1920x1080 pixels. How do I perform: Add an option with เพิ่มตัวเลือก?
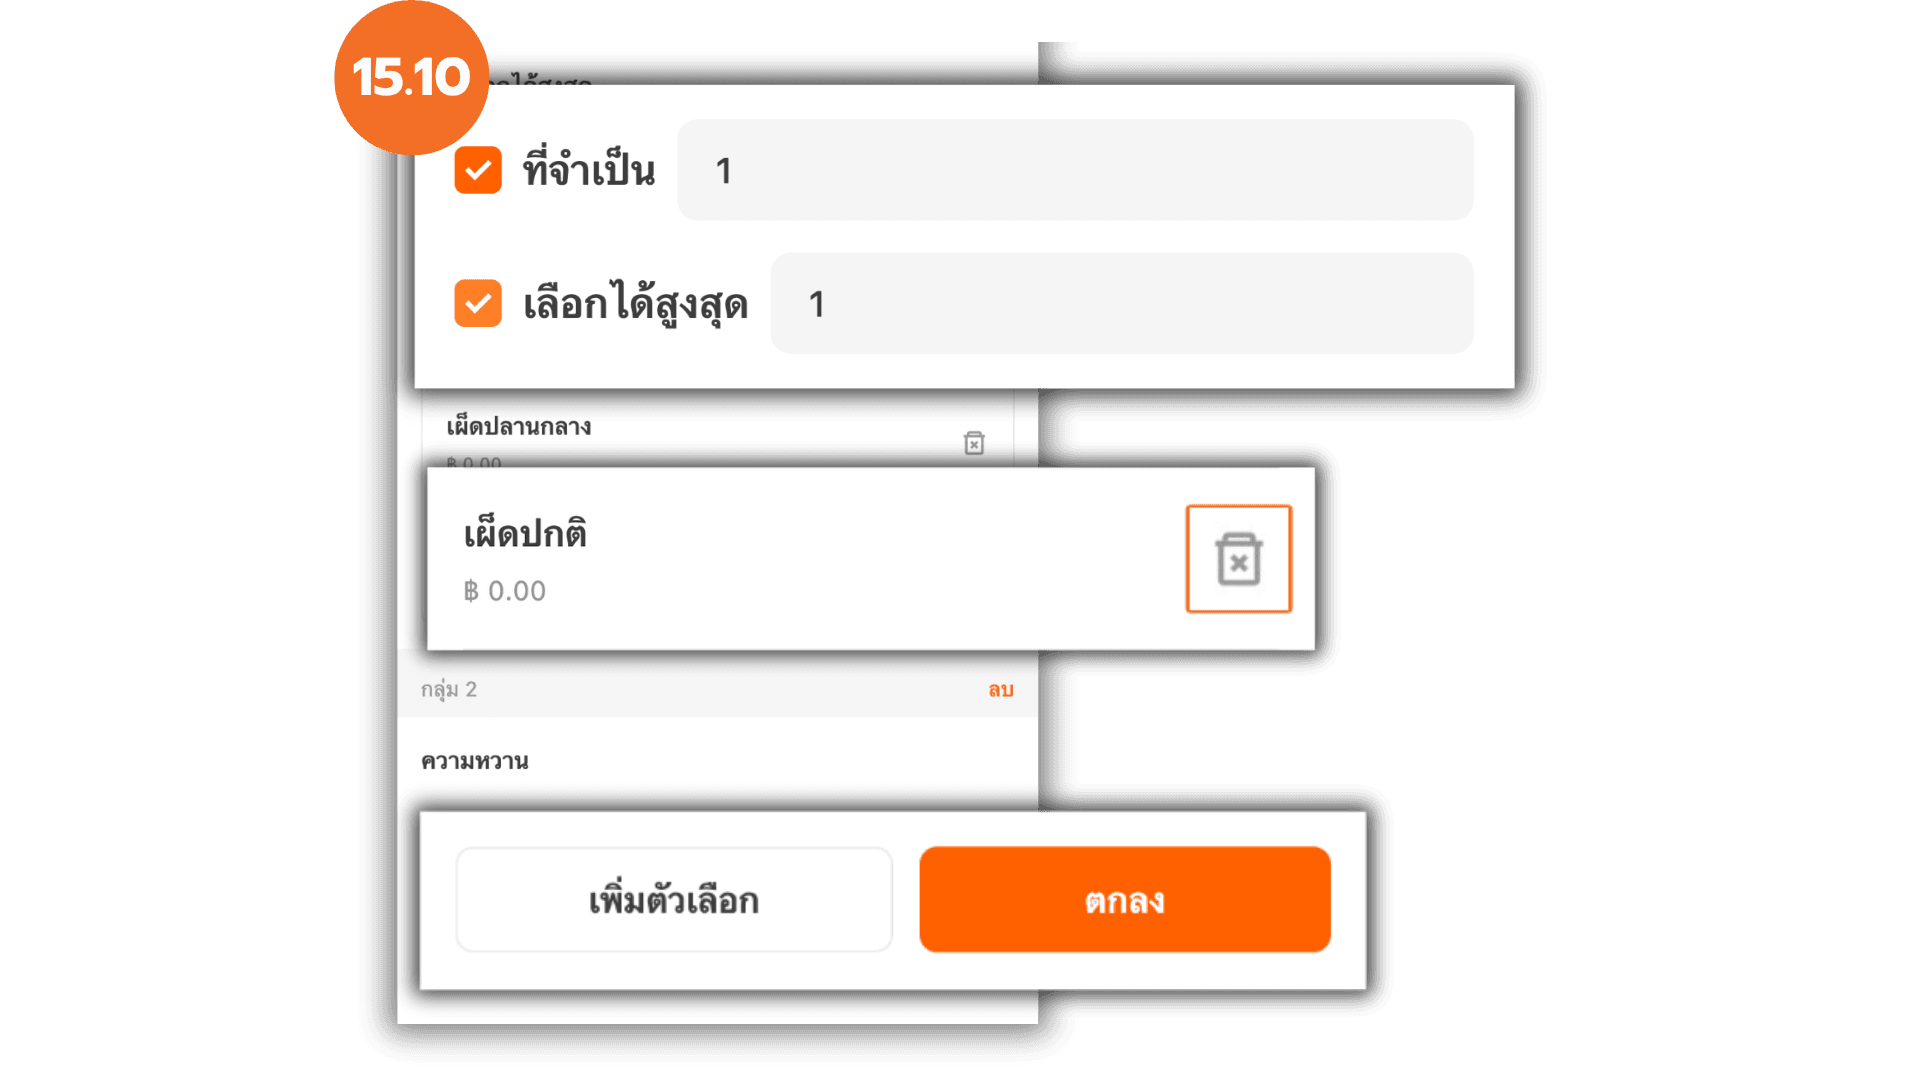point(674,900)
